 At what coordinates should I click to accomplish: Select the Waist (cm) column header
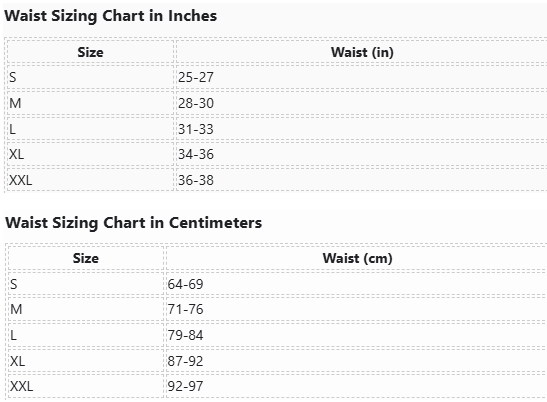[x=358, y=258]
